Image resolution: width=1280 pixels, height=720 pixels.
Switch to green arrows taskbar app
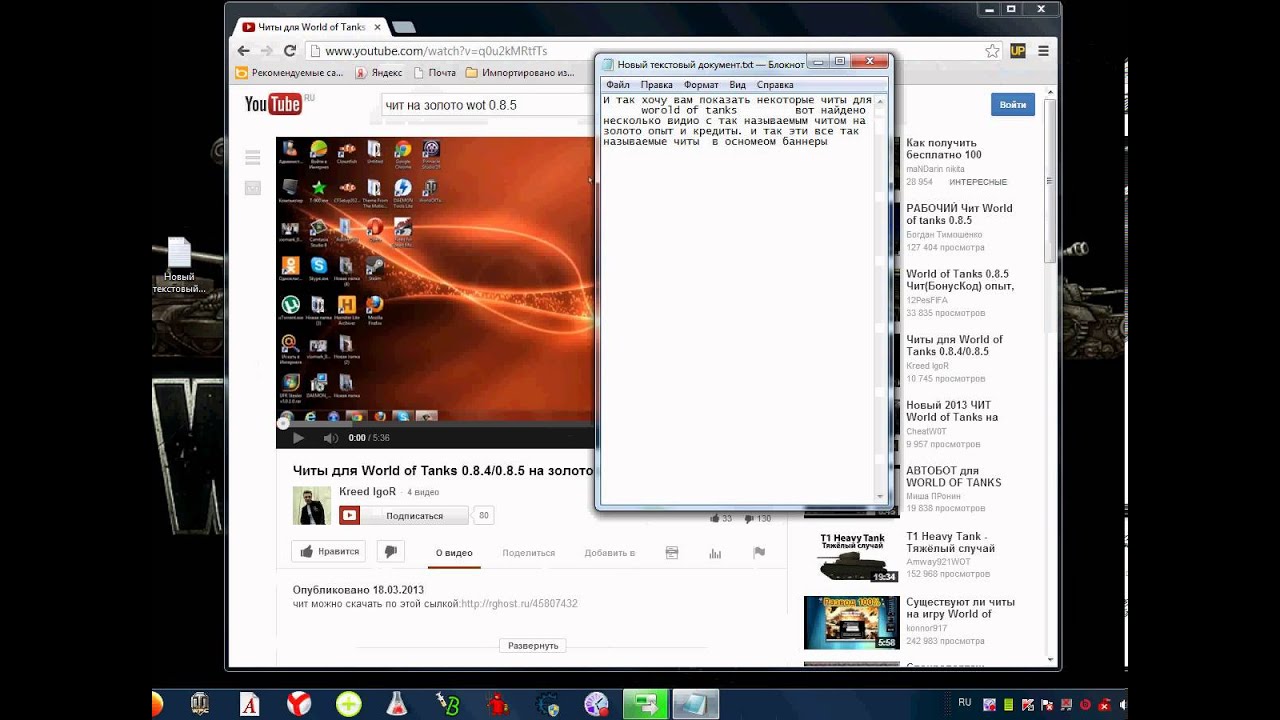pyautogui.click(x=646, y=704)
